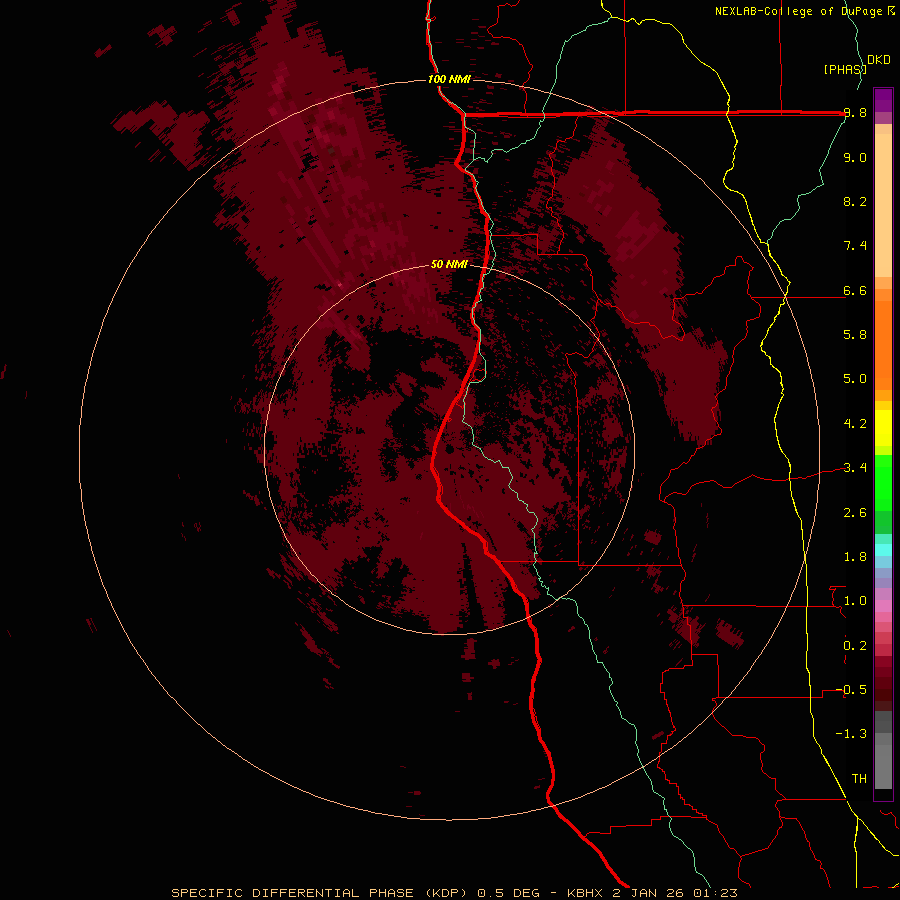
Task: Click the 0.2 value on the color scale
Action: click(855, 646)
